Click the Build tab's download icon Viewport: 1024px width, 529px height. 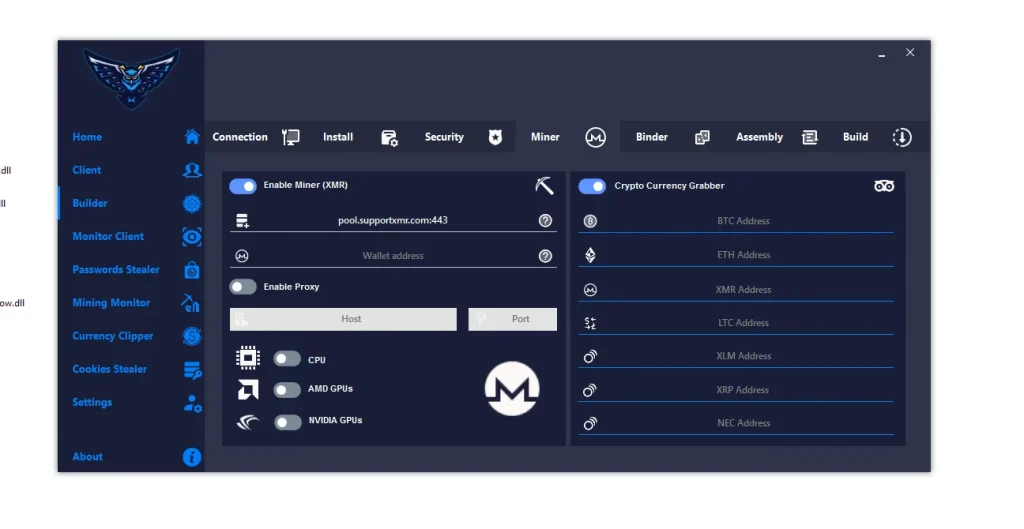pos(902,138)
